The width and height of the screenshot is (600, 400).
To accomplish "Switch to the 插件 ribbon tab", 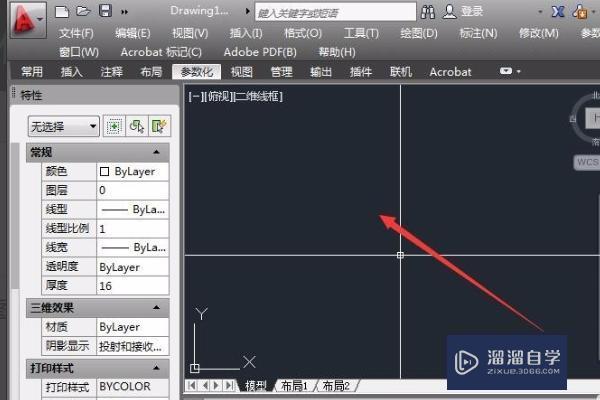I will click(x=360, y=72).
